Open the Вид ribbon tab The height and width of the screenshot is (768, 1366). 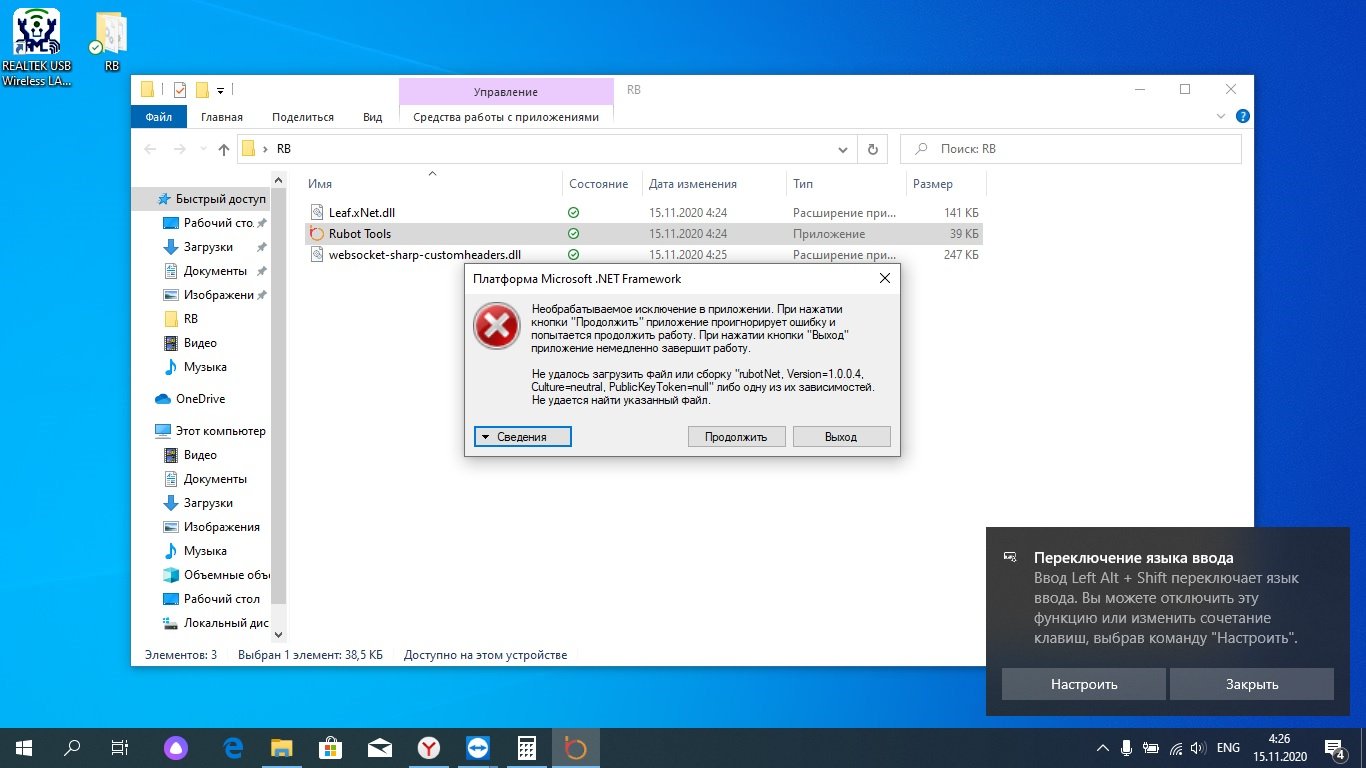click(372, 117)
